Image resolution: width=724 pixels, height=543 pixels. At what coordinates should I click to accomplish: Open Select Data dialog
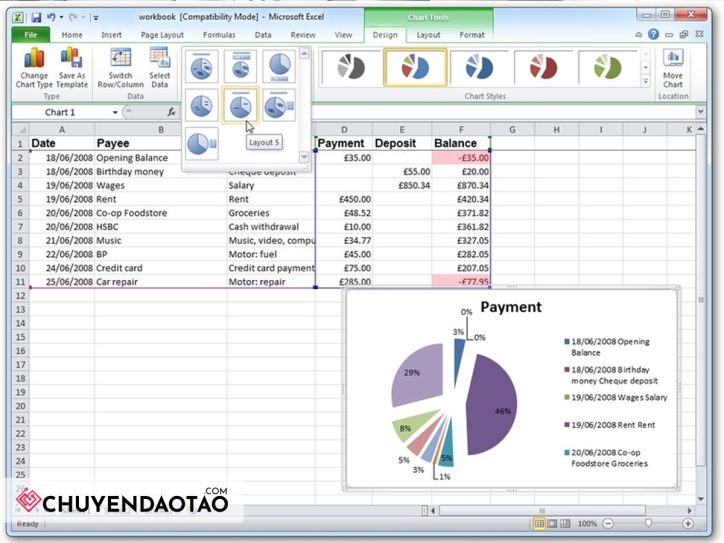(160, 68)
